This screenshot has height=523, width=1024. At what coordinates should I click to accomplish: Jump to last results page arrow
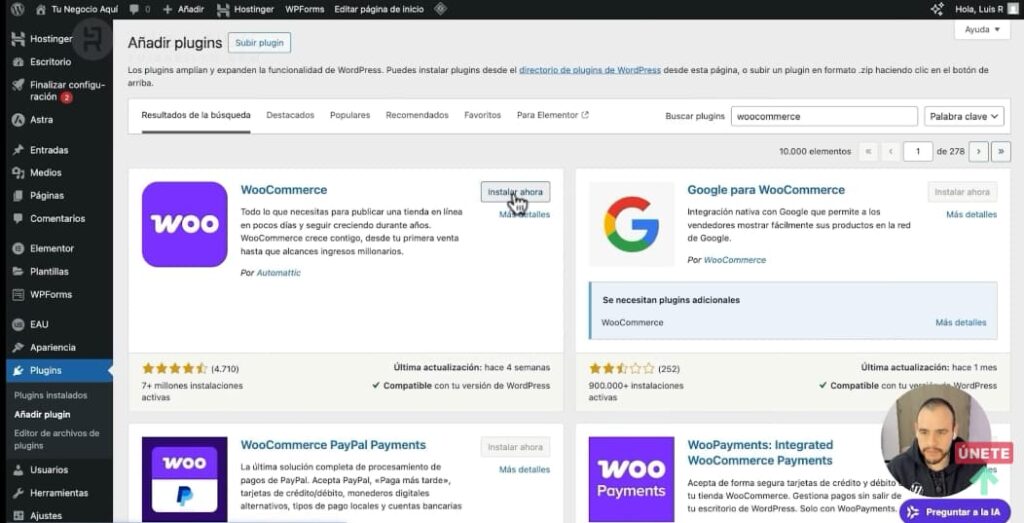click(1000, 151)
